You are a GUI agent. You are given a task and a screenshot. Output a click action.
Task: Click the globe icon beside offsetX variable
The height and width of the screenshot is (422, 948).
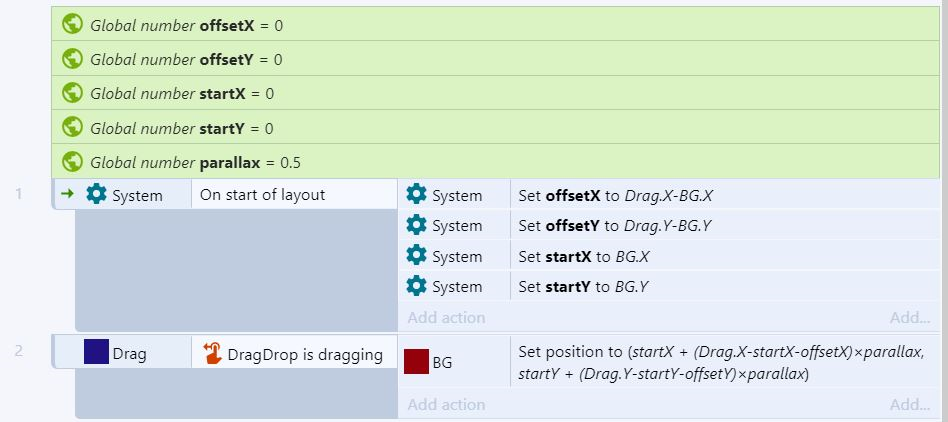point(72,25)
